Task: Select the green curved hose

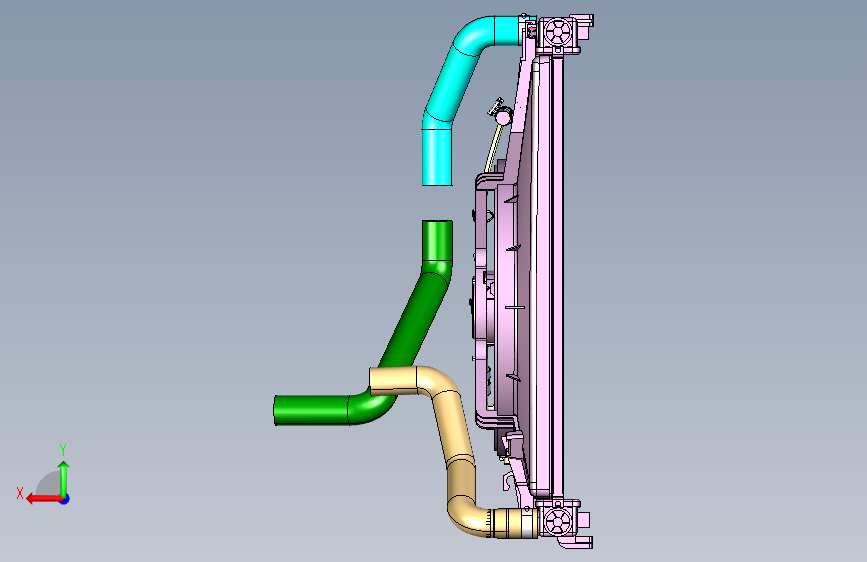Action: pos(412,326)
